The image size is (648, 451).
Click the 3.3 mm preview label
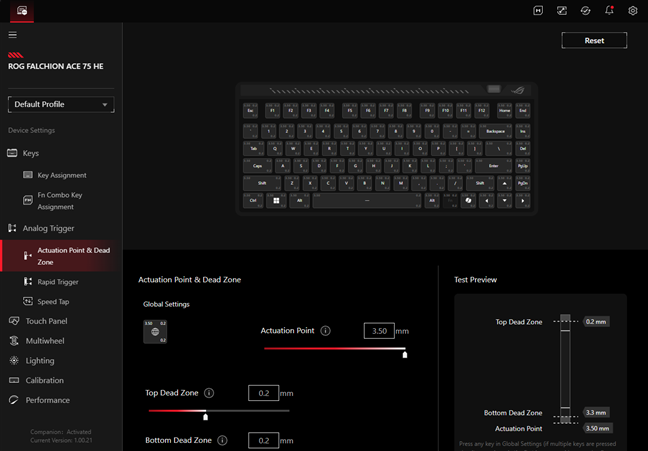[596, 413]
